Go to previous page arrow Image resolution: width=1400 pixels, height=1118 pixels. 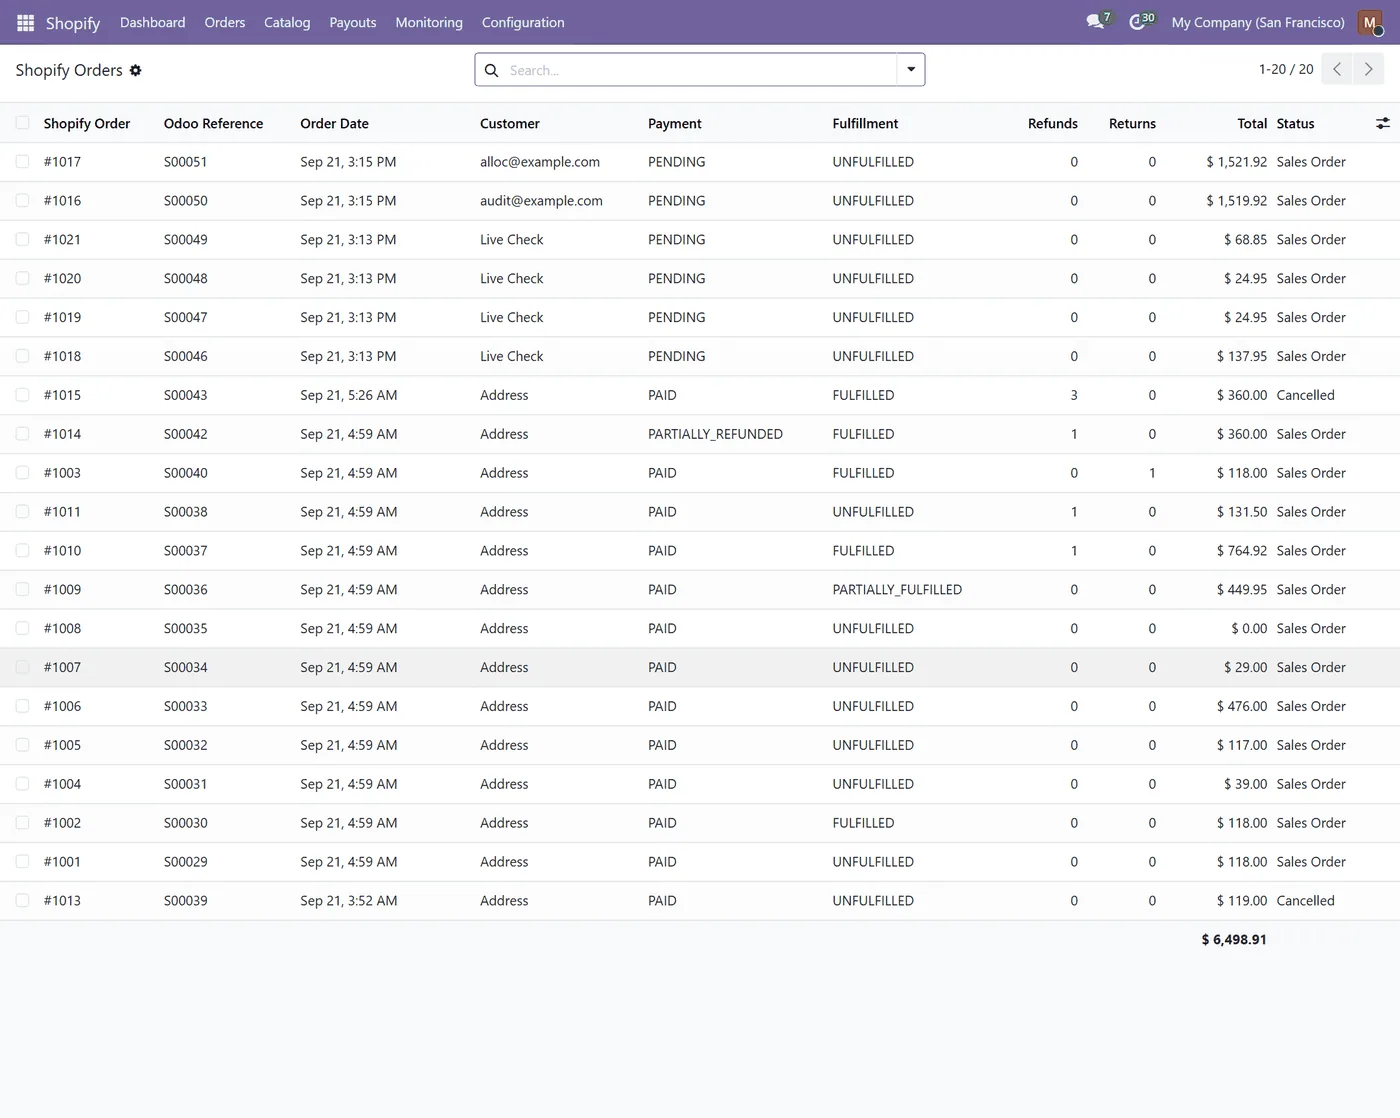[x=1337, y=69]
